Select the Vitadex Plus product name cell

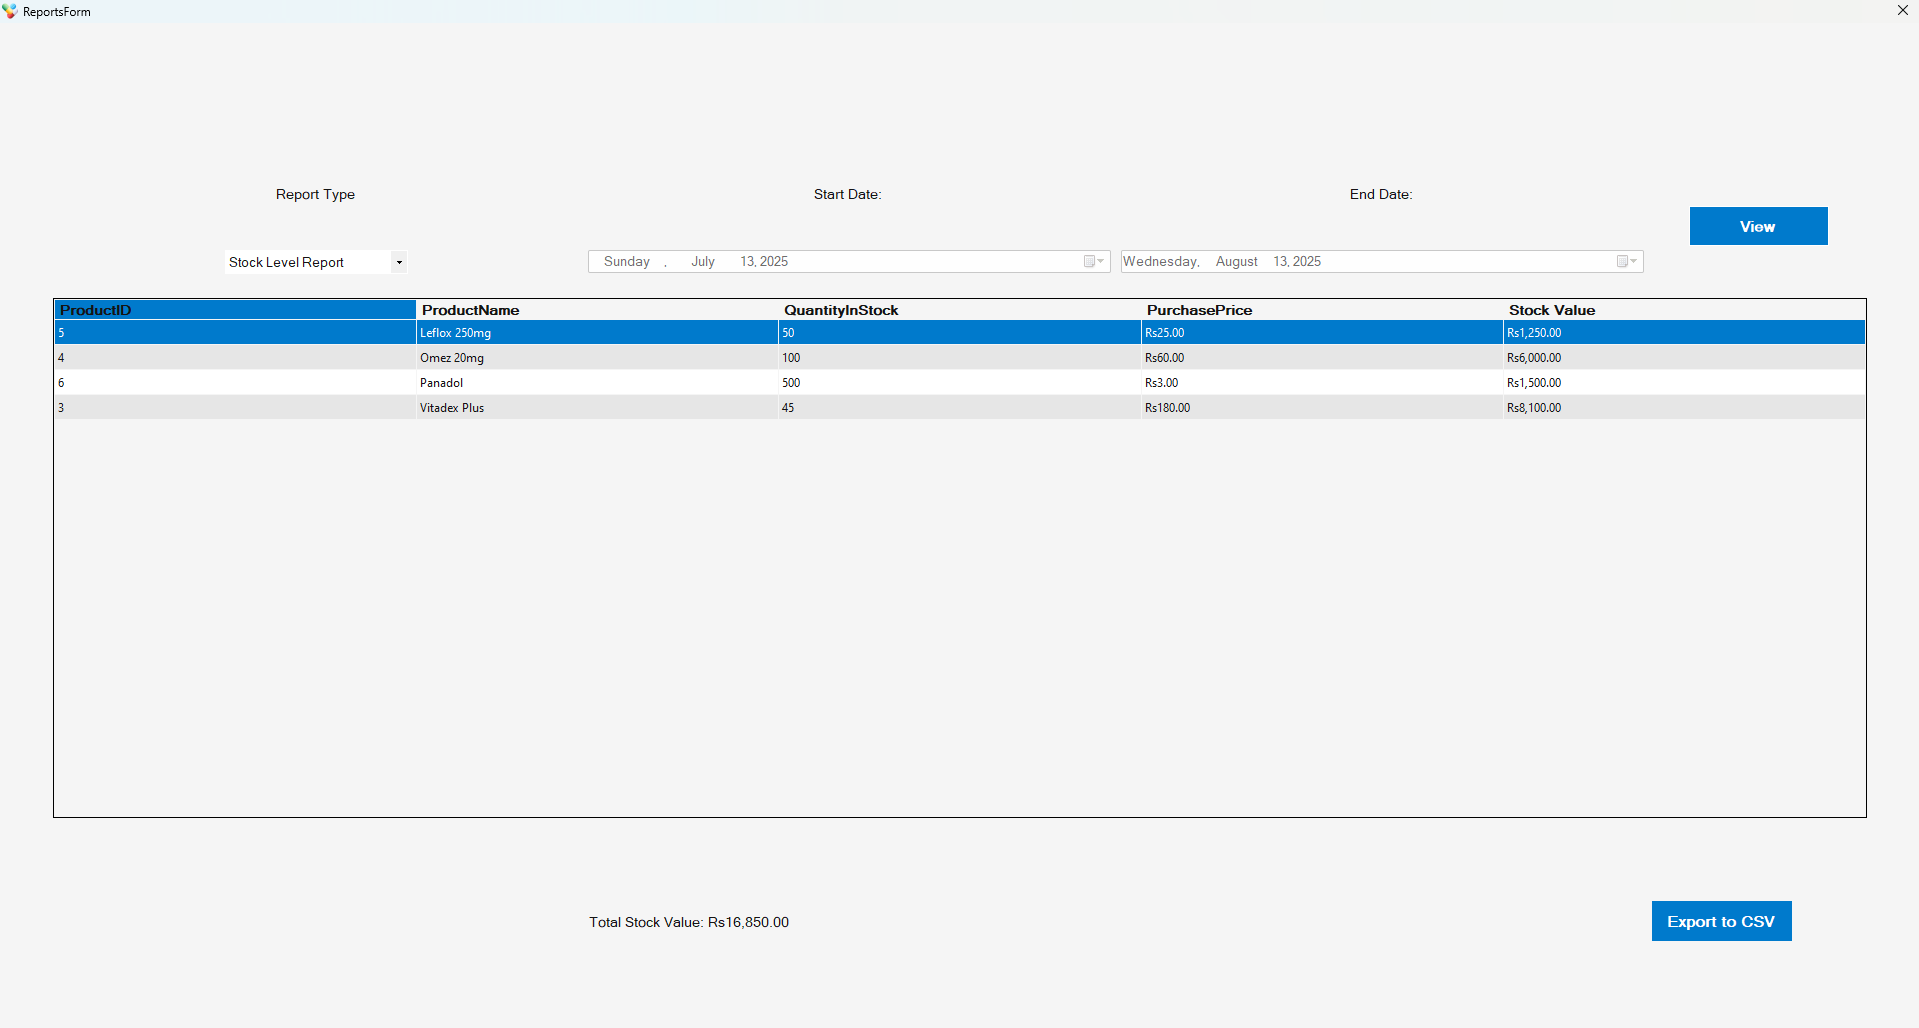click(x=597, y=408)
